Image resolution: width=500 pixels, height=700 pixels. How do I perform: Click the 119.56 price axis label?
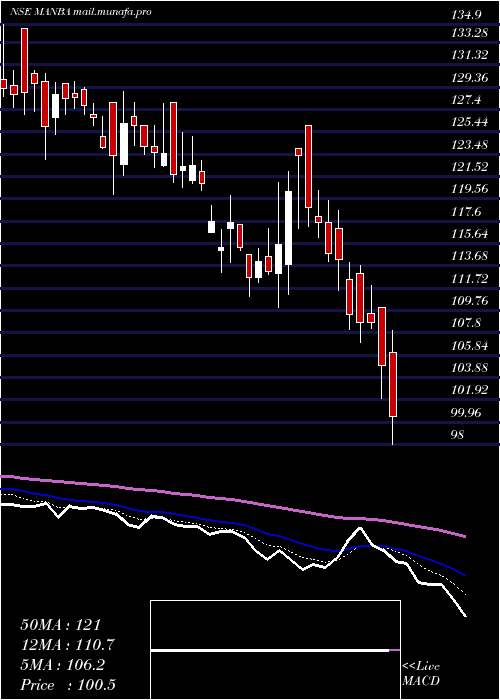(x=471, y=189)
